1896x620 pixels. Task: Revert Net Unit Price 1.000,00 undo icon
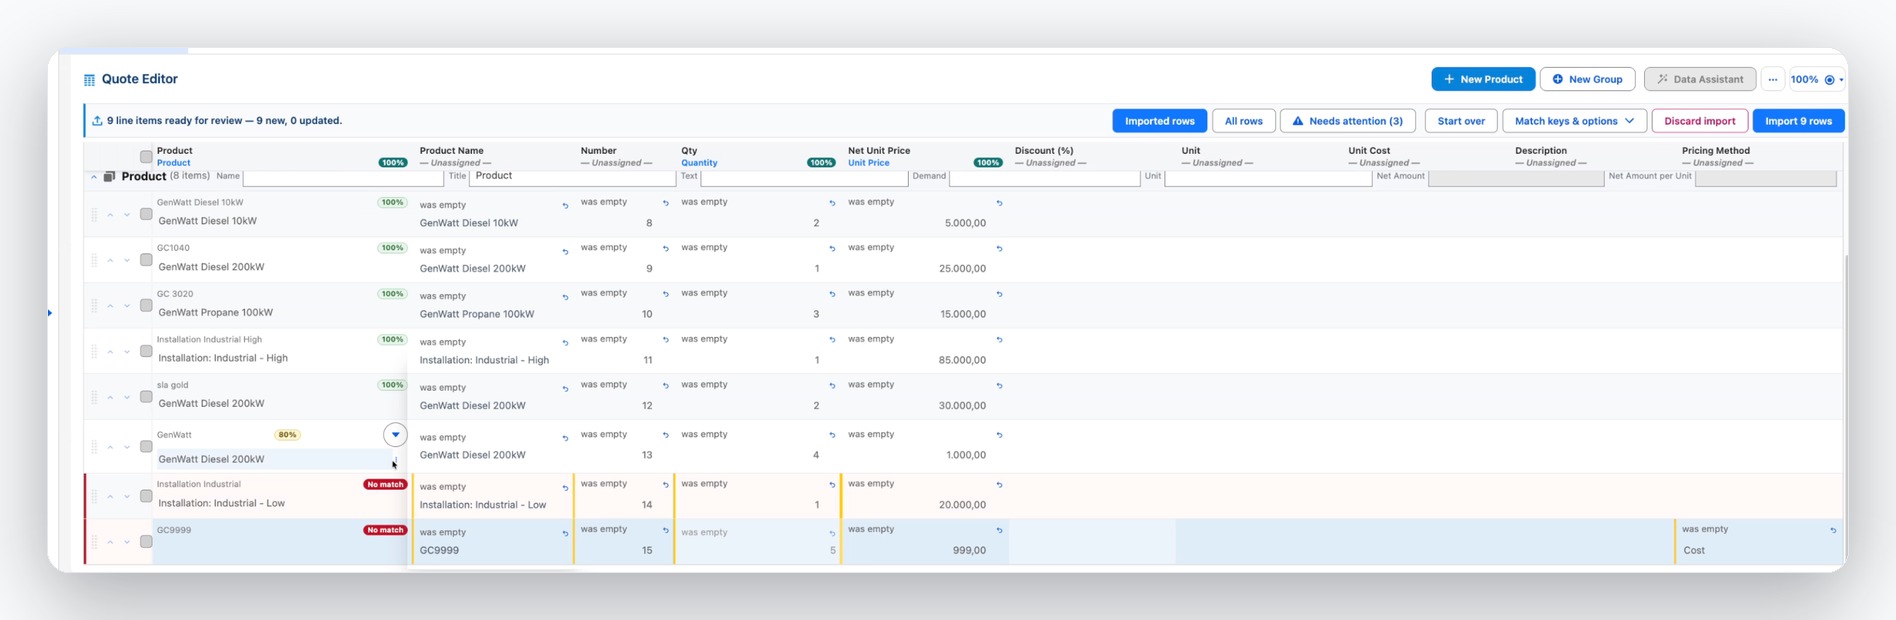tap(999, 436)
